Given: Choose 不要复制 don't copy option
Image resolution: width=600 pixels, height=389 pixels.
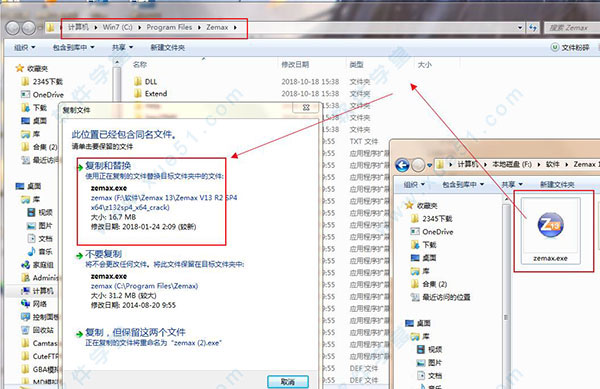Looking at the screenshot, I should pos(103,254).
